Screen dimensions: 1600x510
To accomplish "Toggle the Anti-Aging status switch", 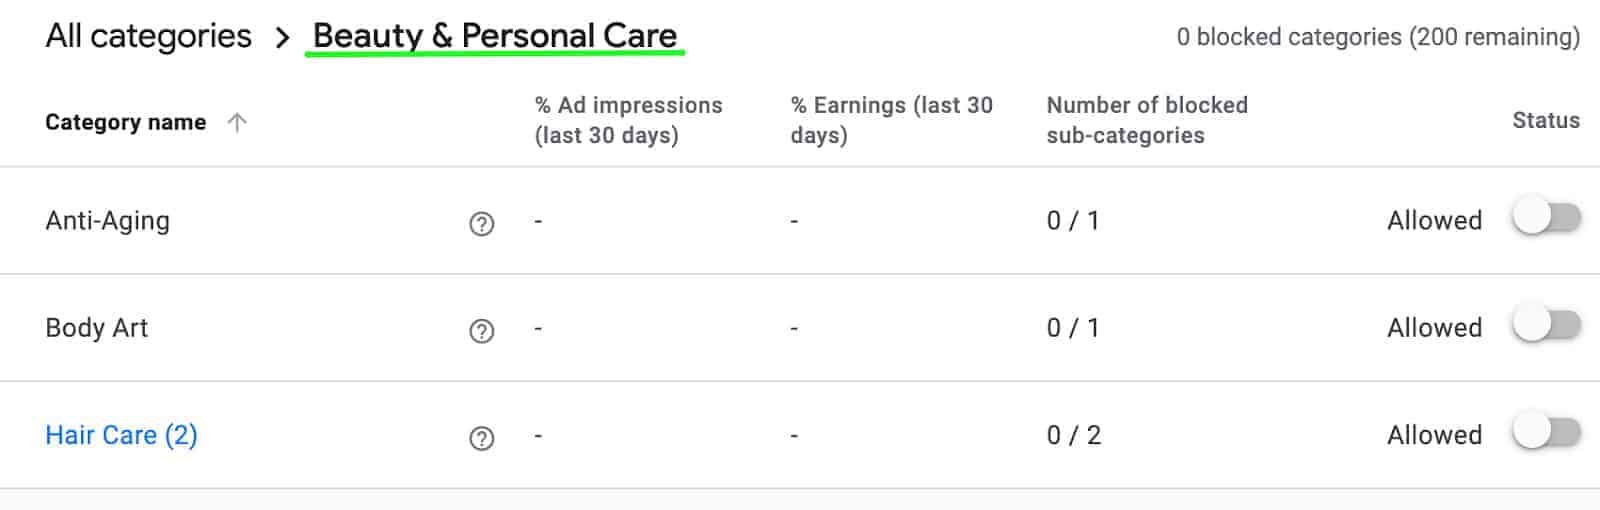I will pos(1546,218).
